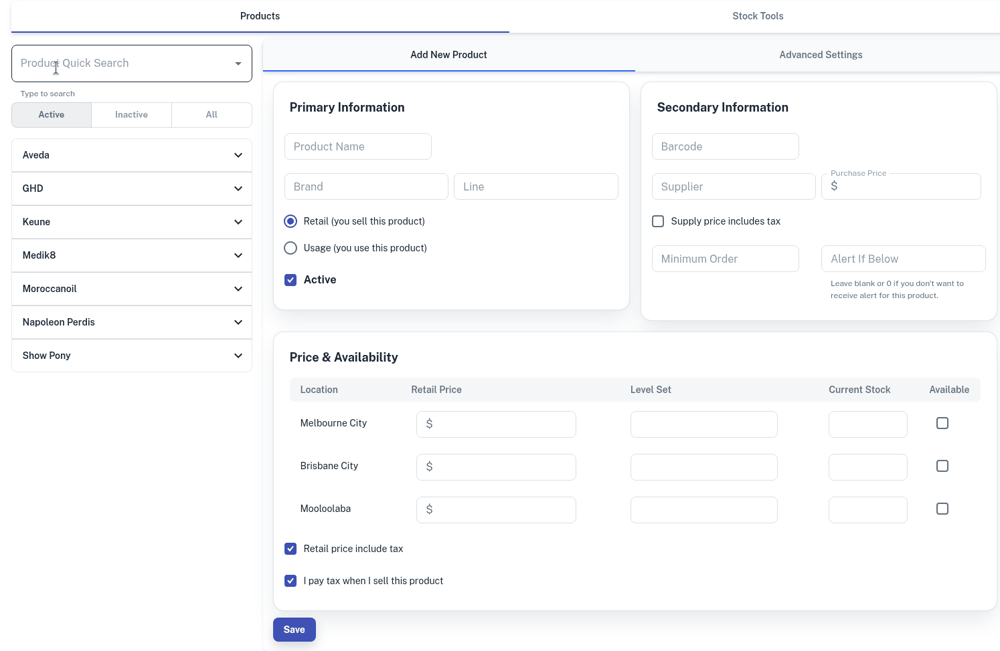This screenshot has width=1000, height=651.
Task: Click the Brisbane City Retail Price field
Action: 496,467
